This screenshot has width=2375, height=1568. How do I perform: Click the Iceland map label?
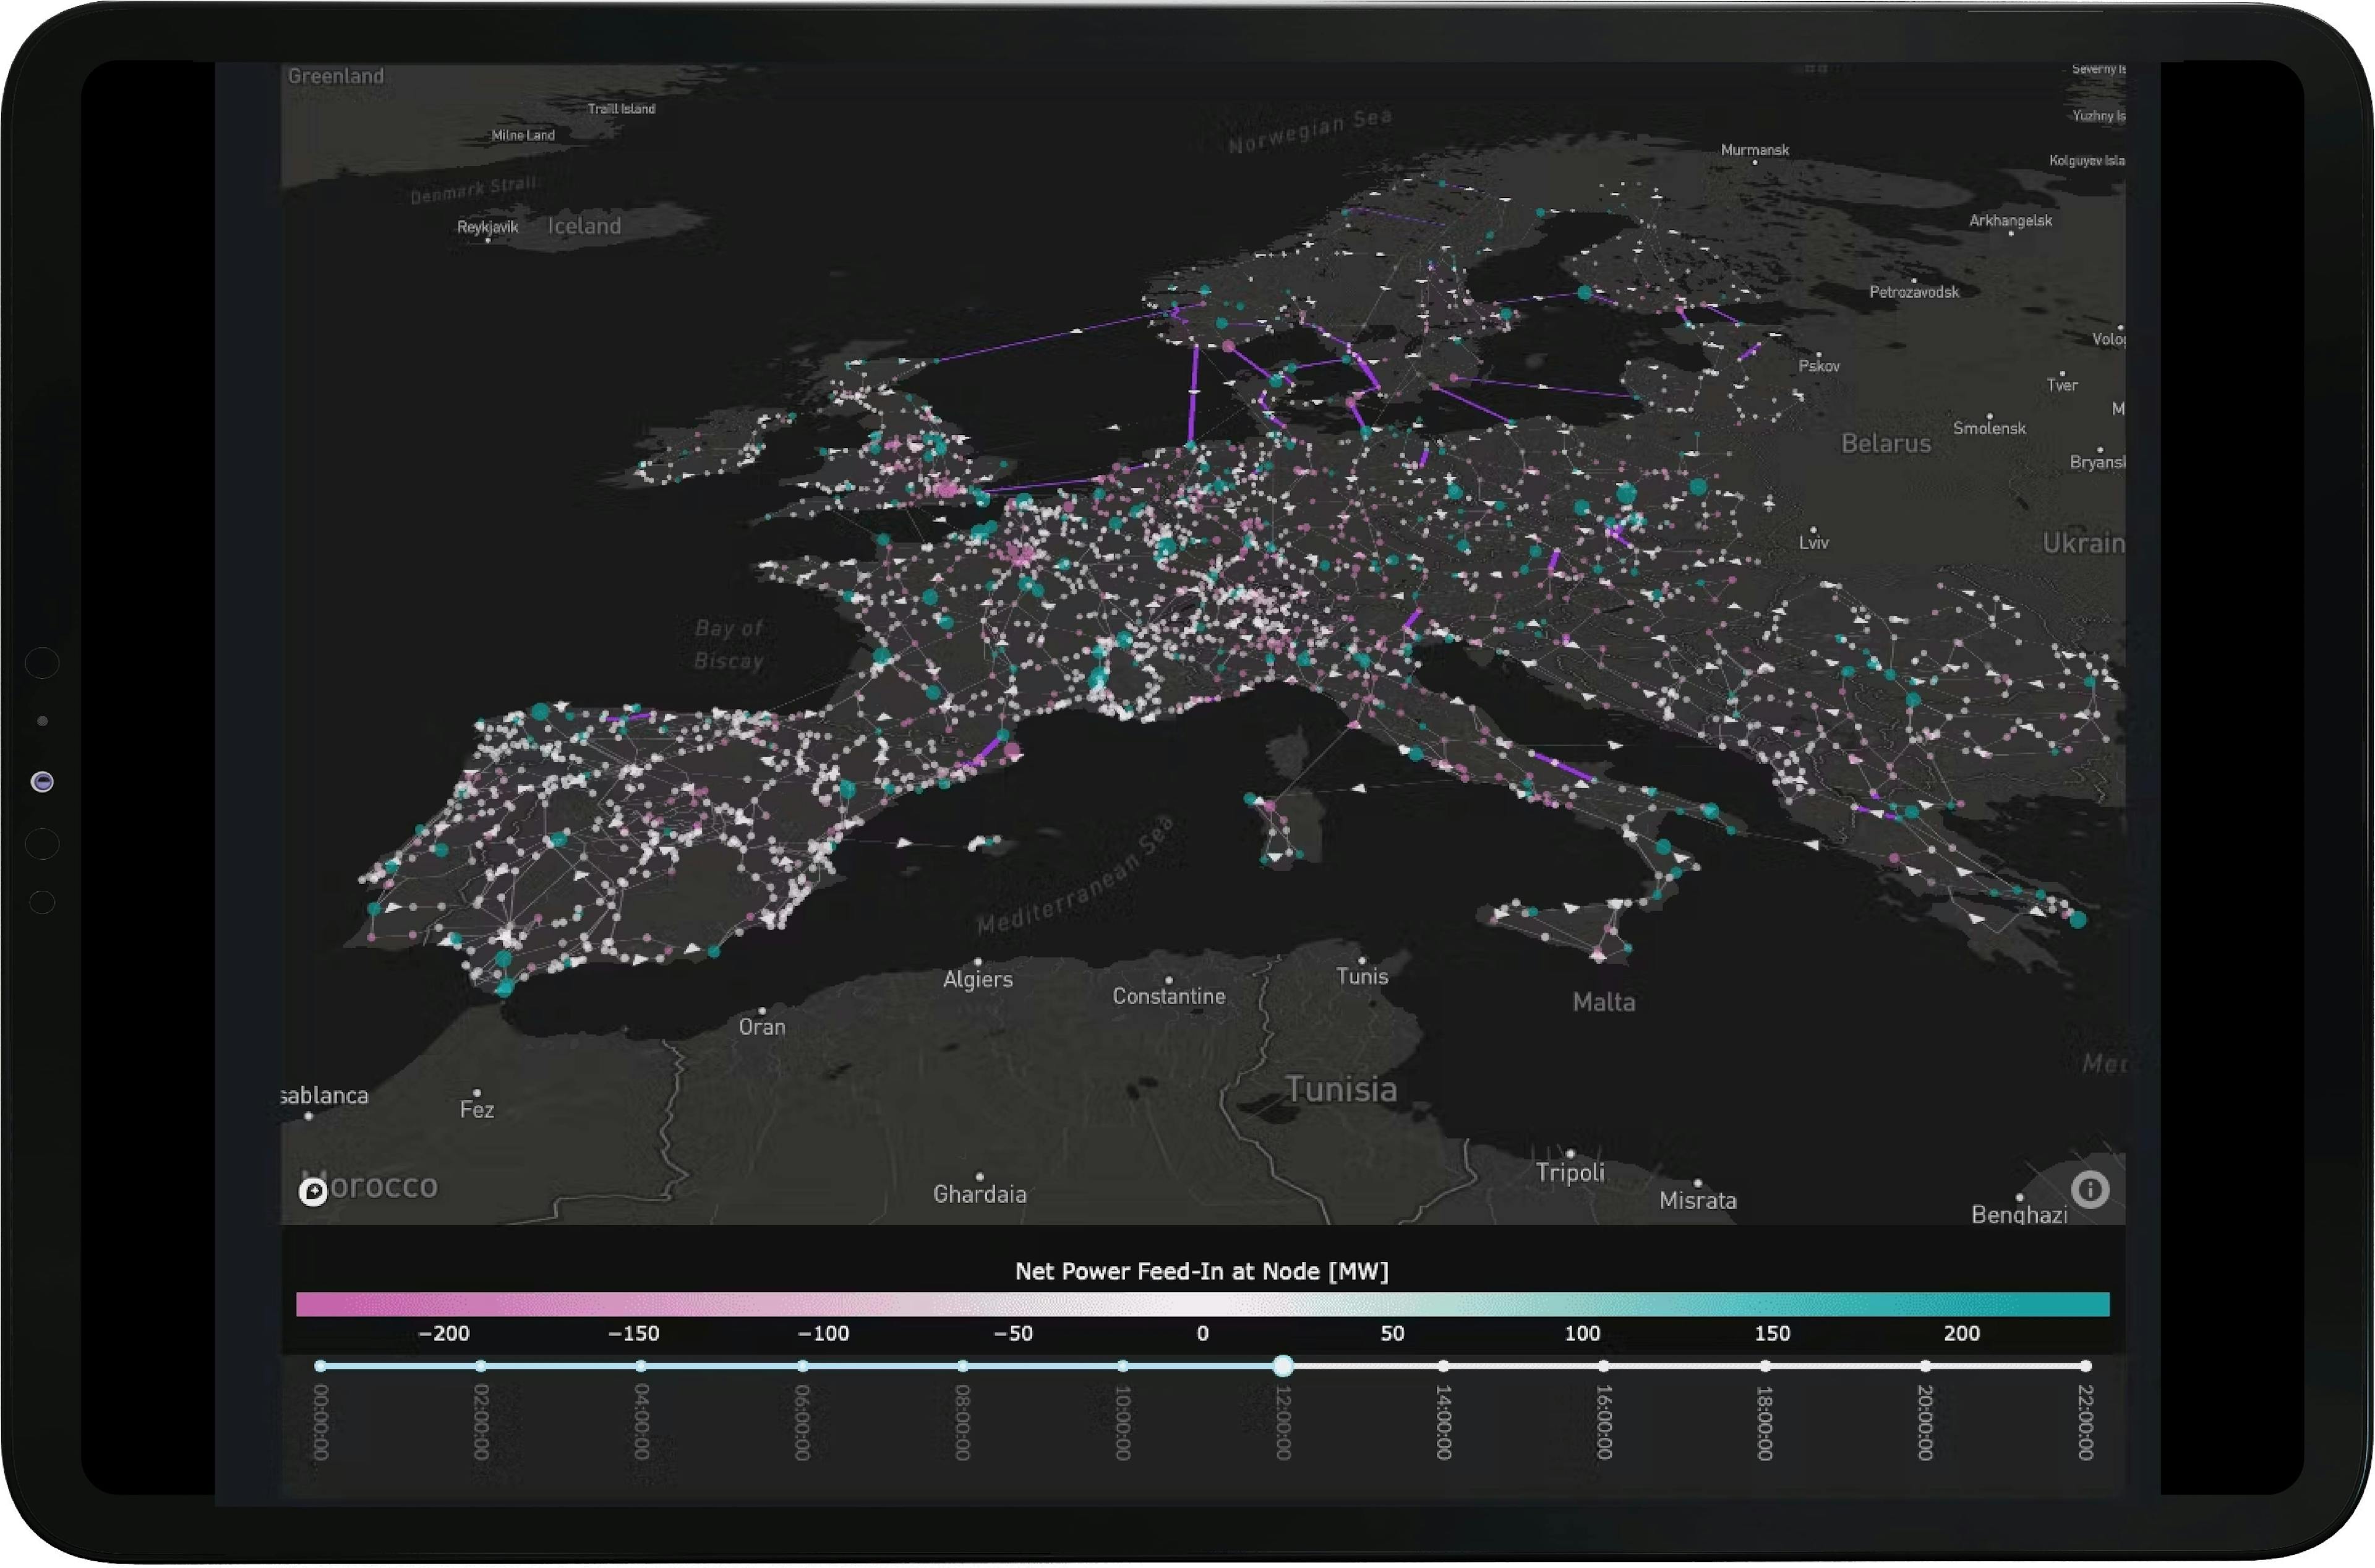584,226
